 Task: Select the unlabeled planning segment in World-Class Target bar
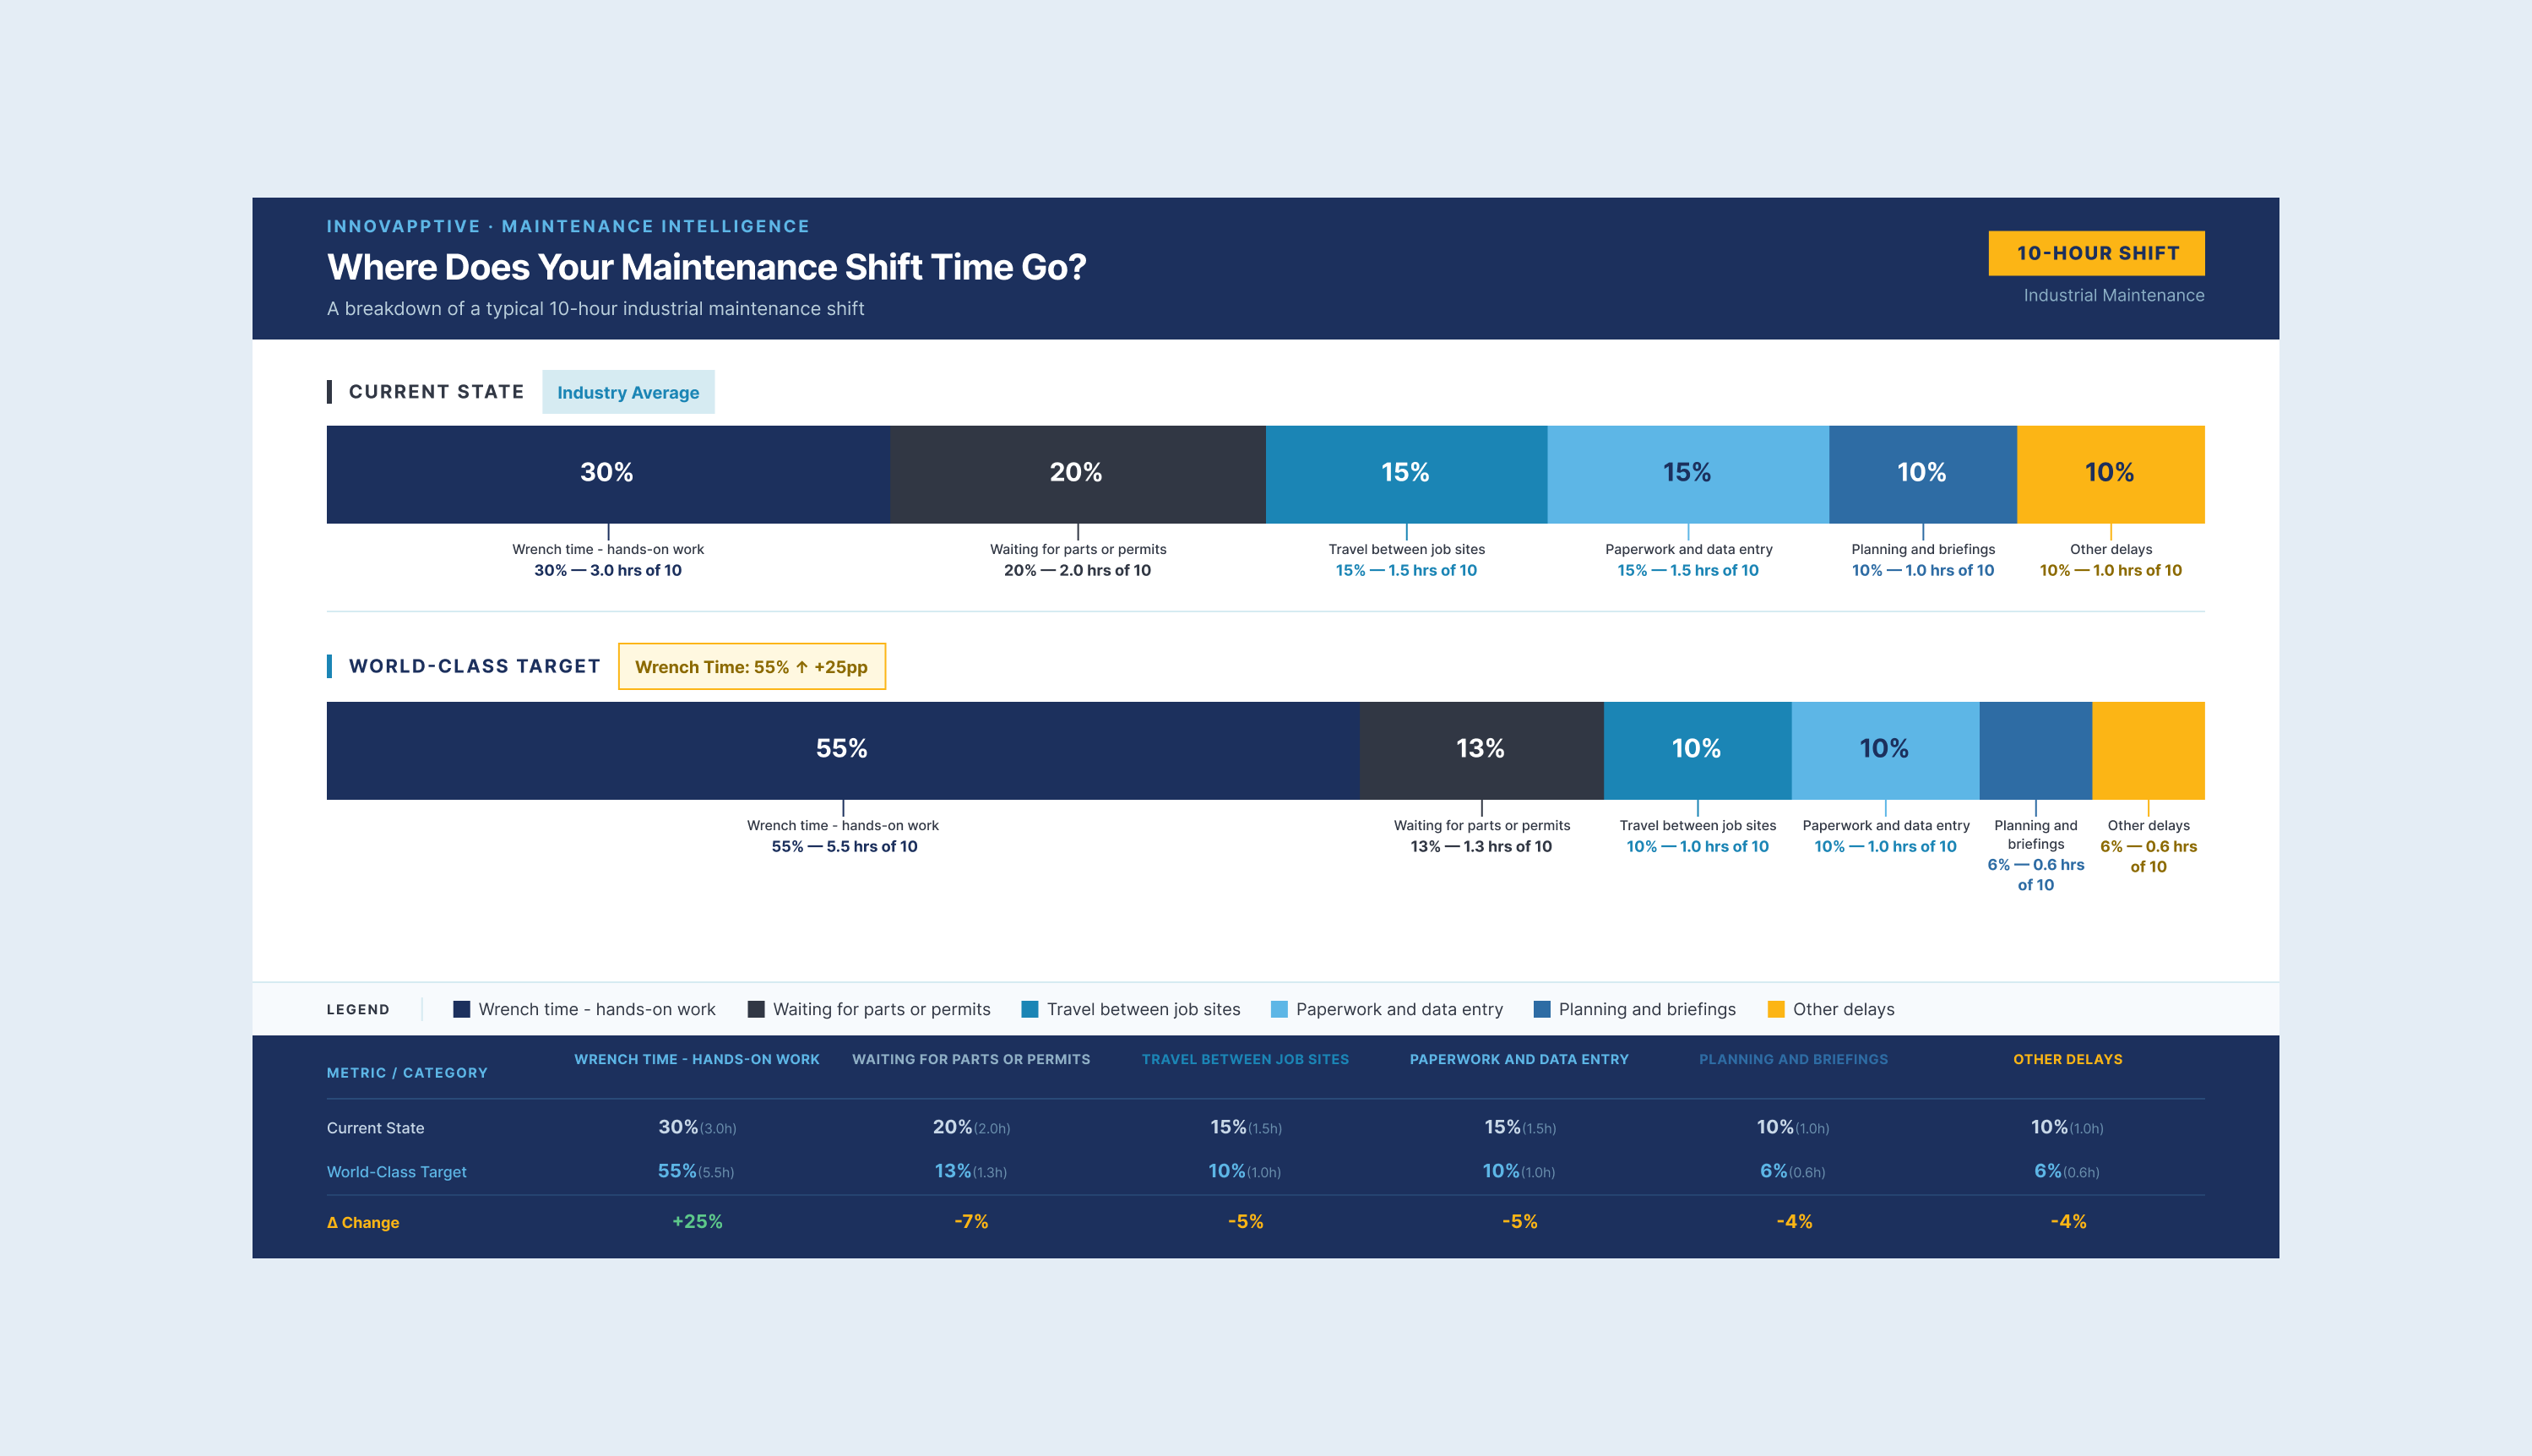[2036, 750]
